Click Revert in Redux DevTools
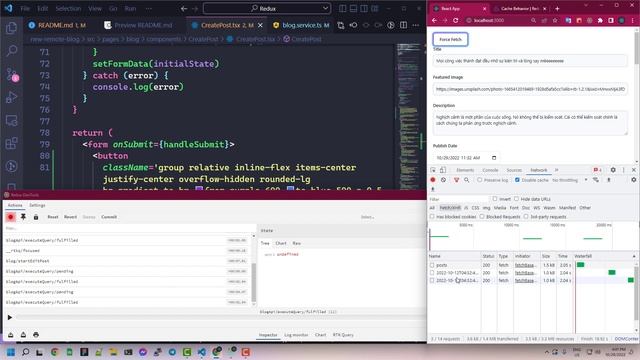The image size is (640, 360). (x=70, y=217)
